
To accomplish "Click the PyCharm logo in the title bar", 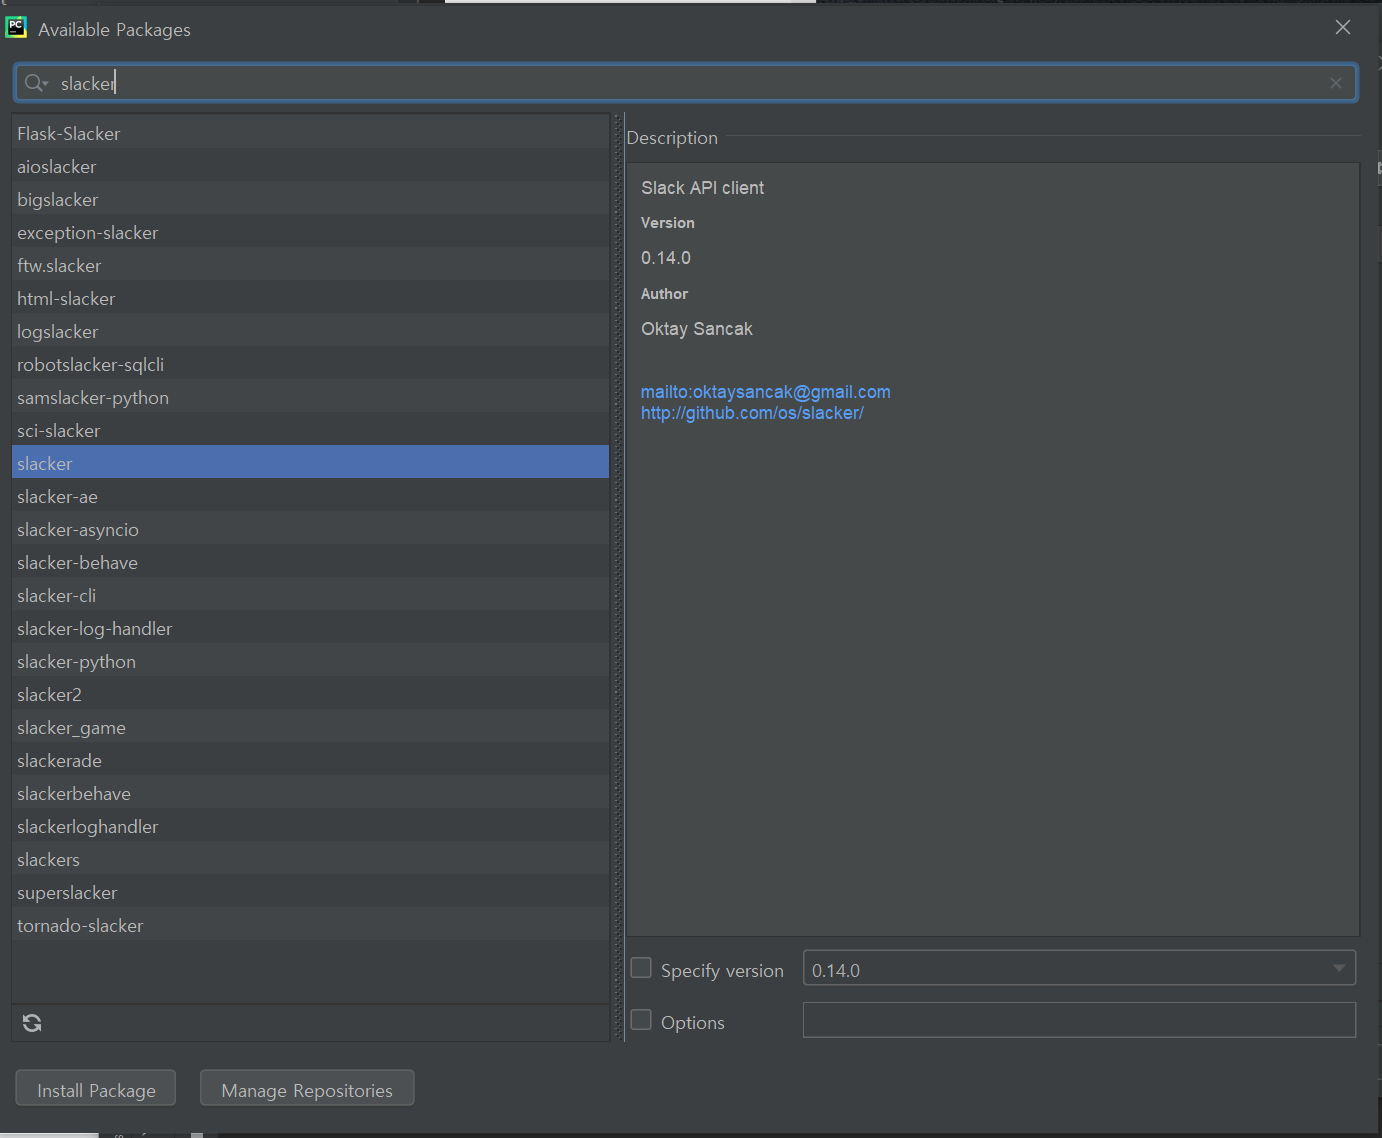I will (x=16, y=28).
